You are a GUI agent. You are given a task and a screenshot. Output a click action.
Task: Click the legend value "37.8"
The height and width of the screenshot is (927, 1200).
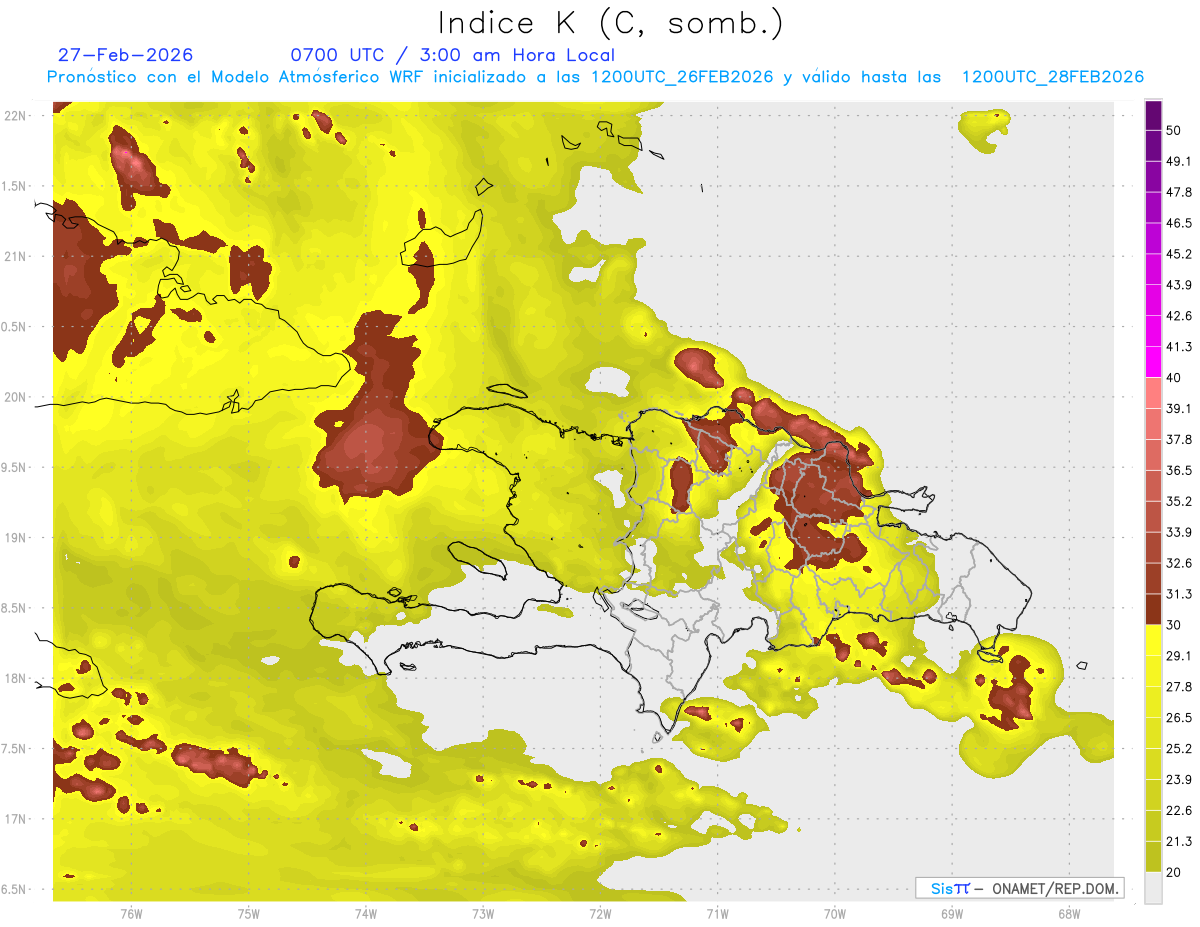pos(1180,439)
